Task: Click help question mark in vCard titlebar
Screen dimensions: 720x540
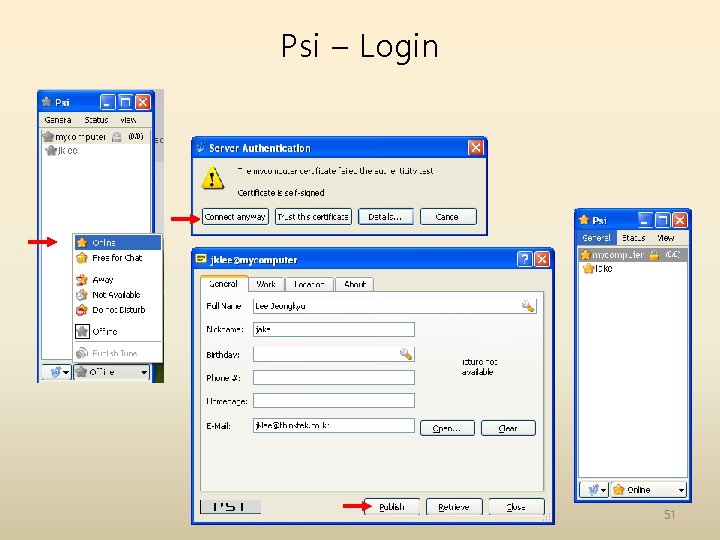Action: [x=524, y=259]
